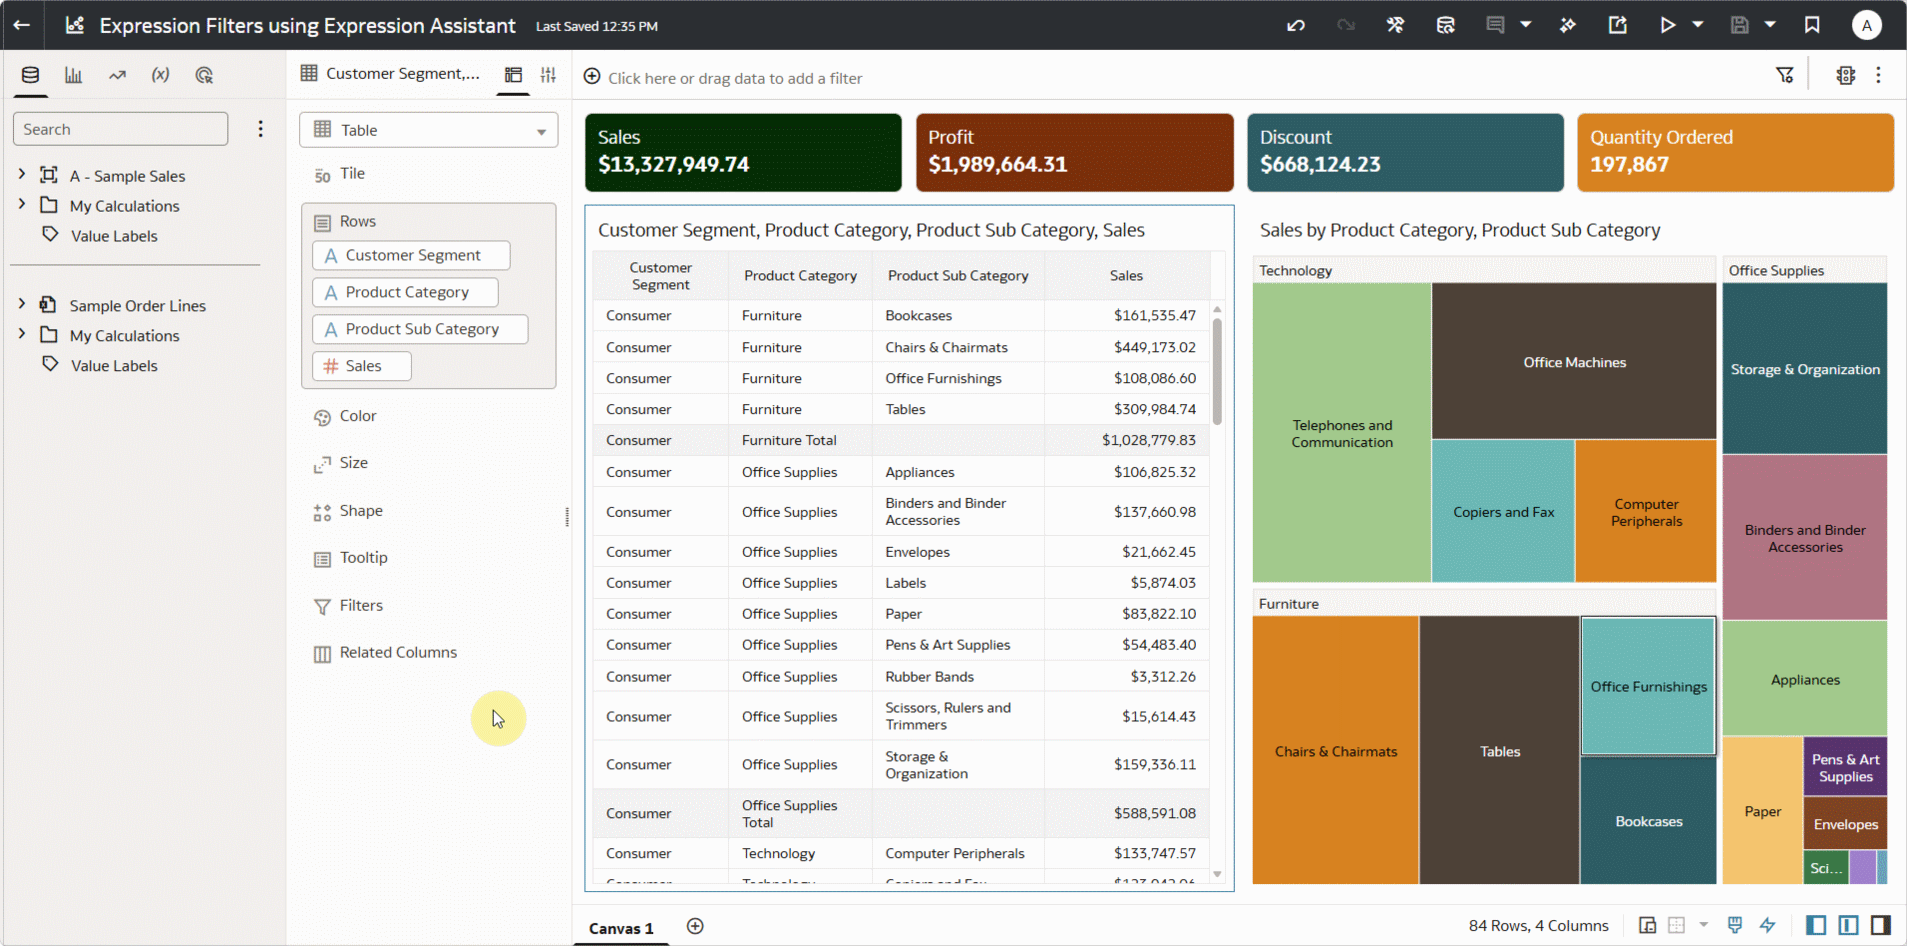
Task: Click the Sales tile $13,327,949.74
Action: 743,152
